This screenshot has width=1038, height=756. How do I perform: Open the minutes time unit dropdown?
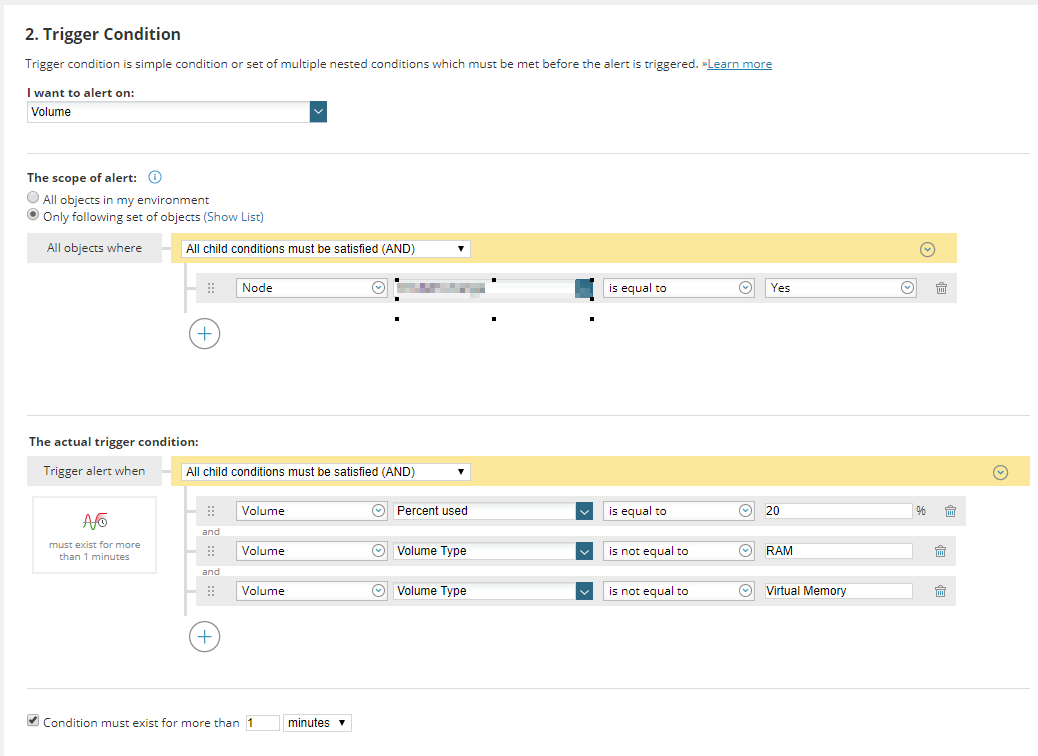(x=317, y=722)
